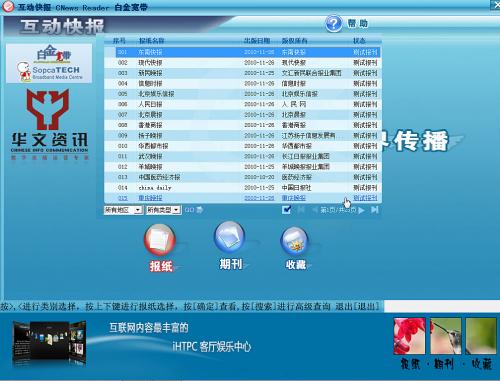Open the 报纸 newspapers section icon

click(159, 240)
